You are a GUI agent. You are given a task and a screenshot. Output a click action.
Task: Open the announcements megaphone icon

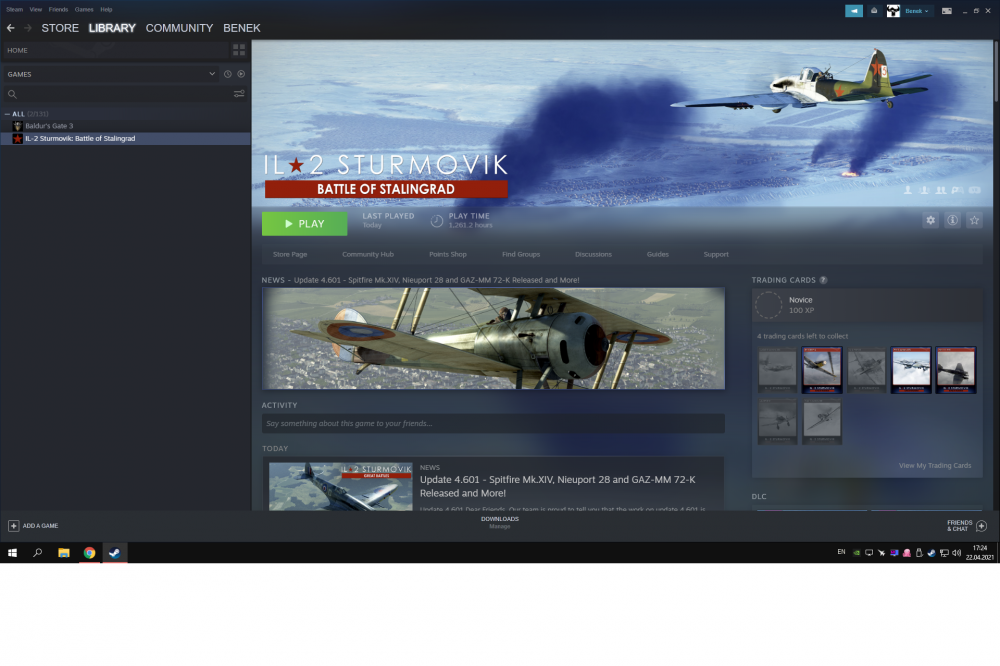tap(853, 11)
